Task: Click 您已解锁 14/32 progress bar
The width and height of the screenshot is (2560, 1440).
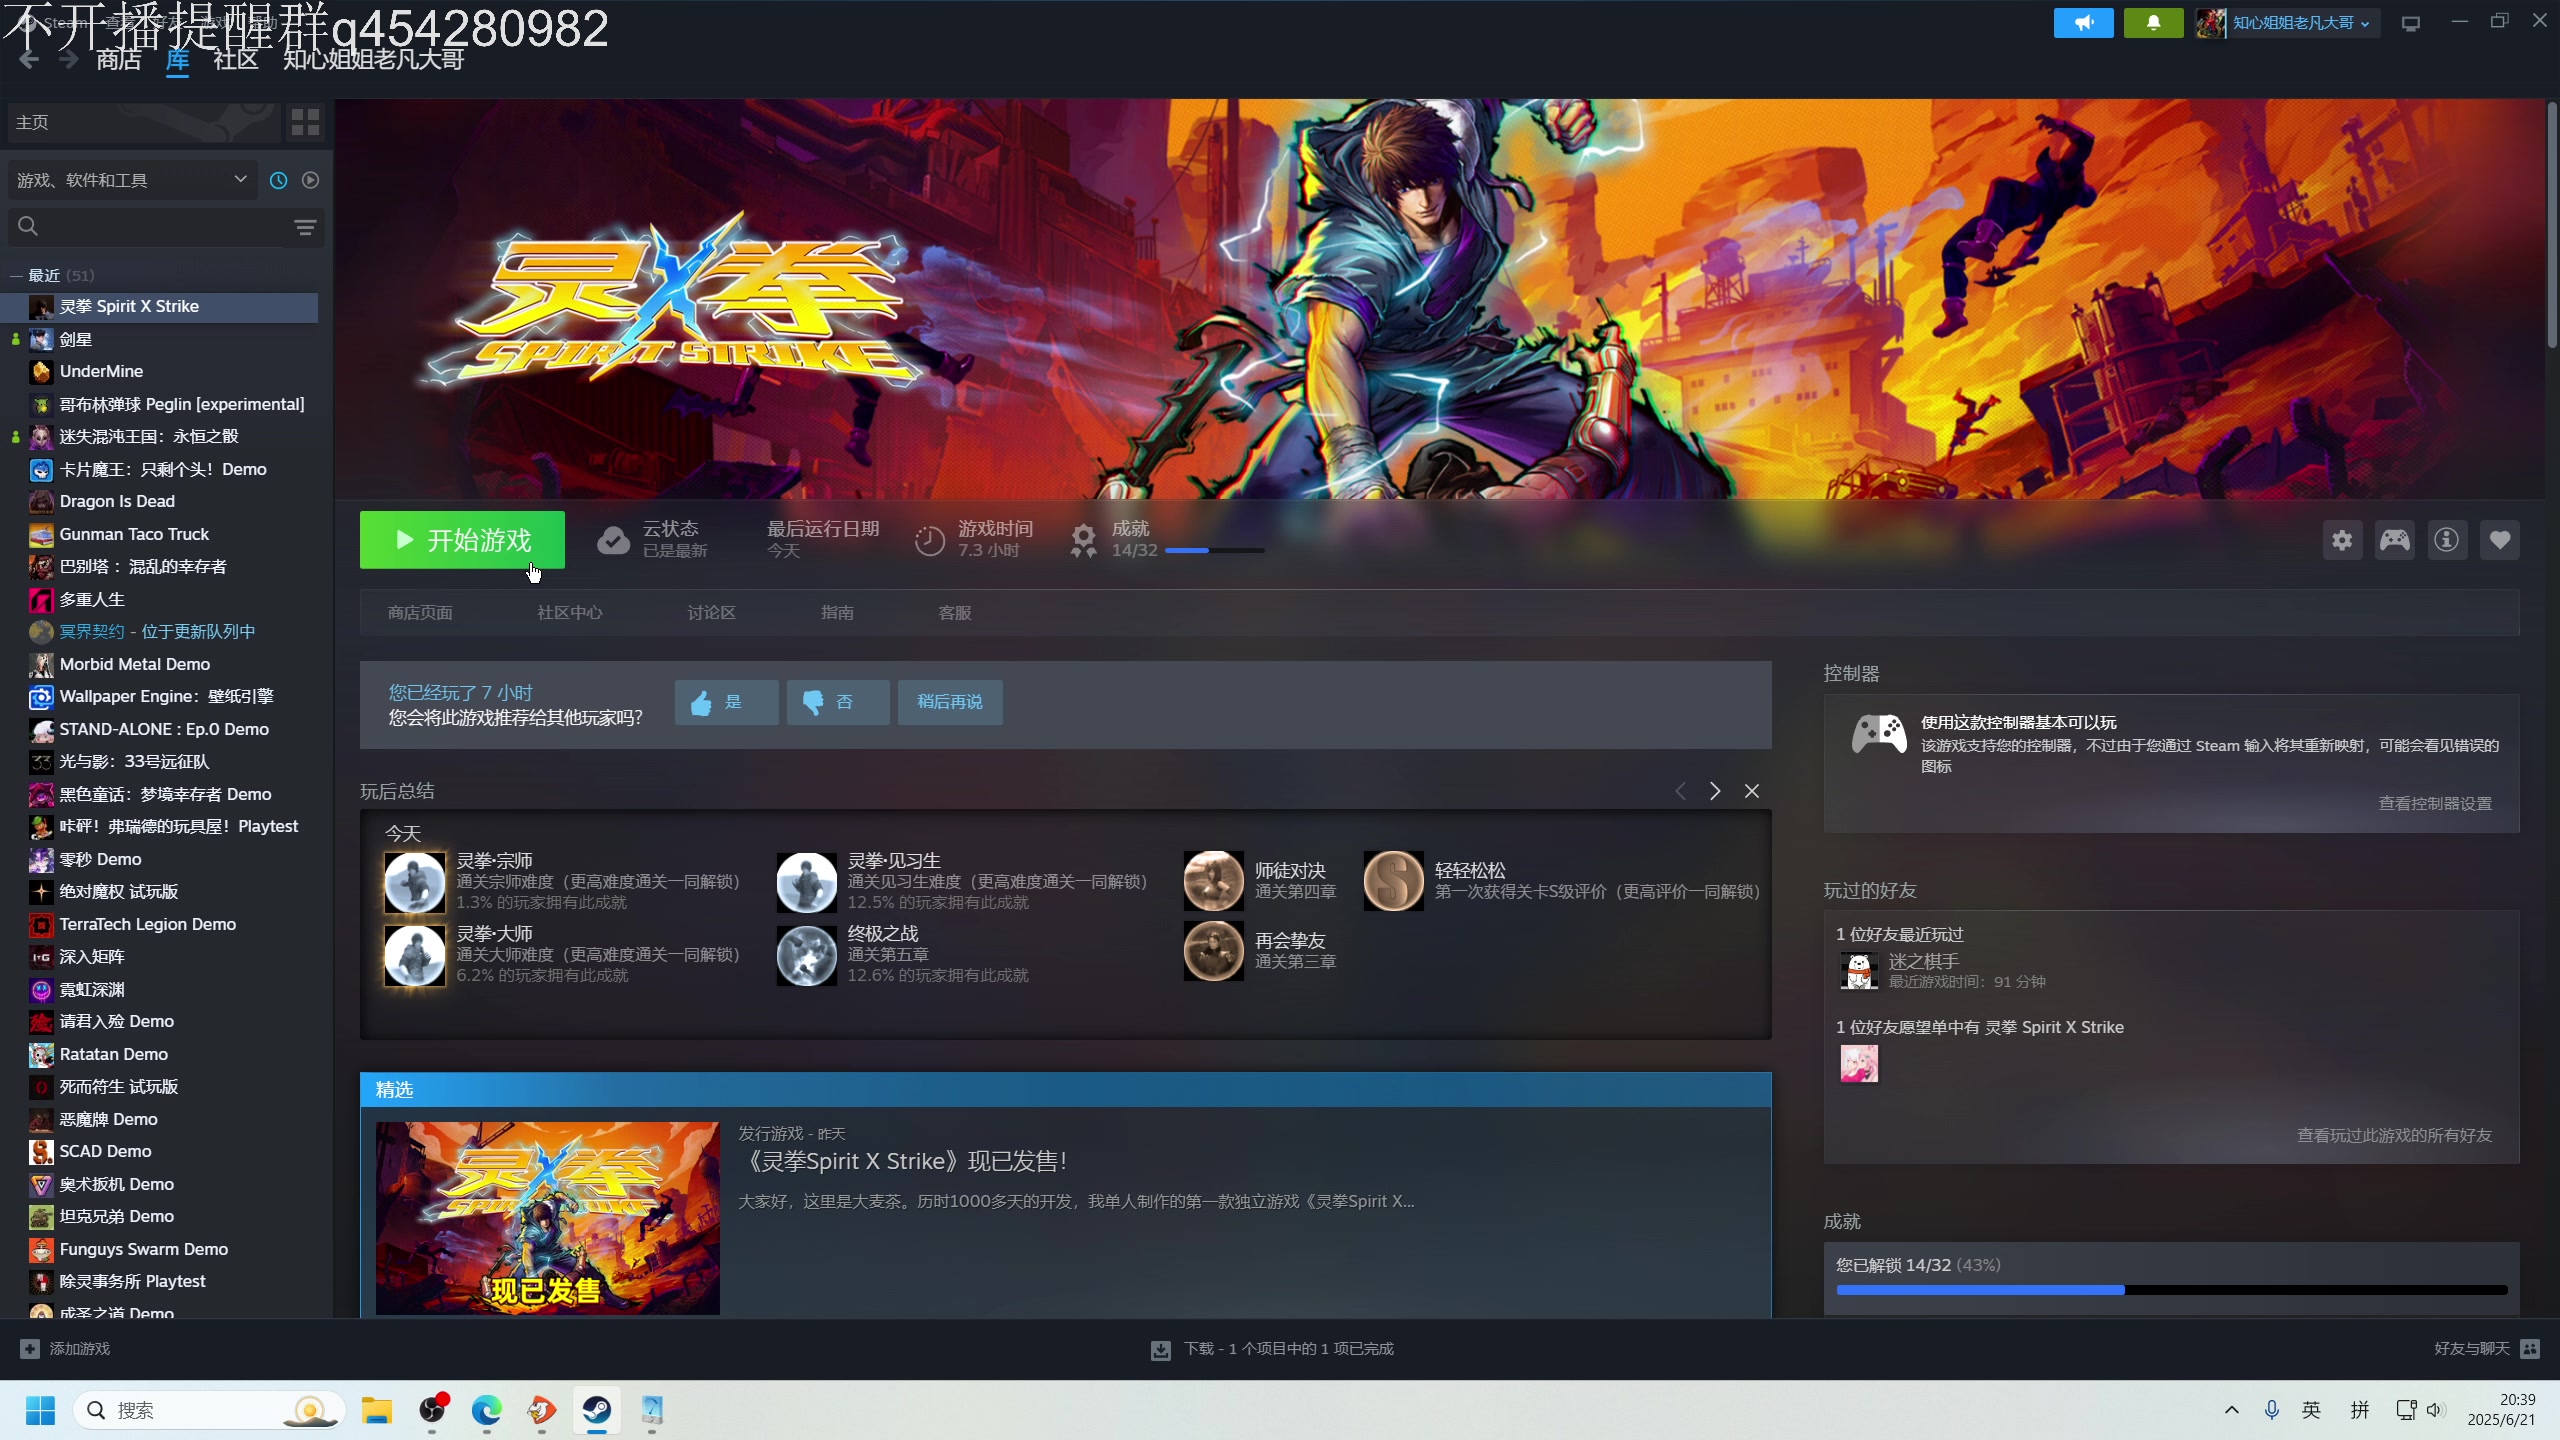Action: (2172, 1290)
